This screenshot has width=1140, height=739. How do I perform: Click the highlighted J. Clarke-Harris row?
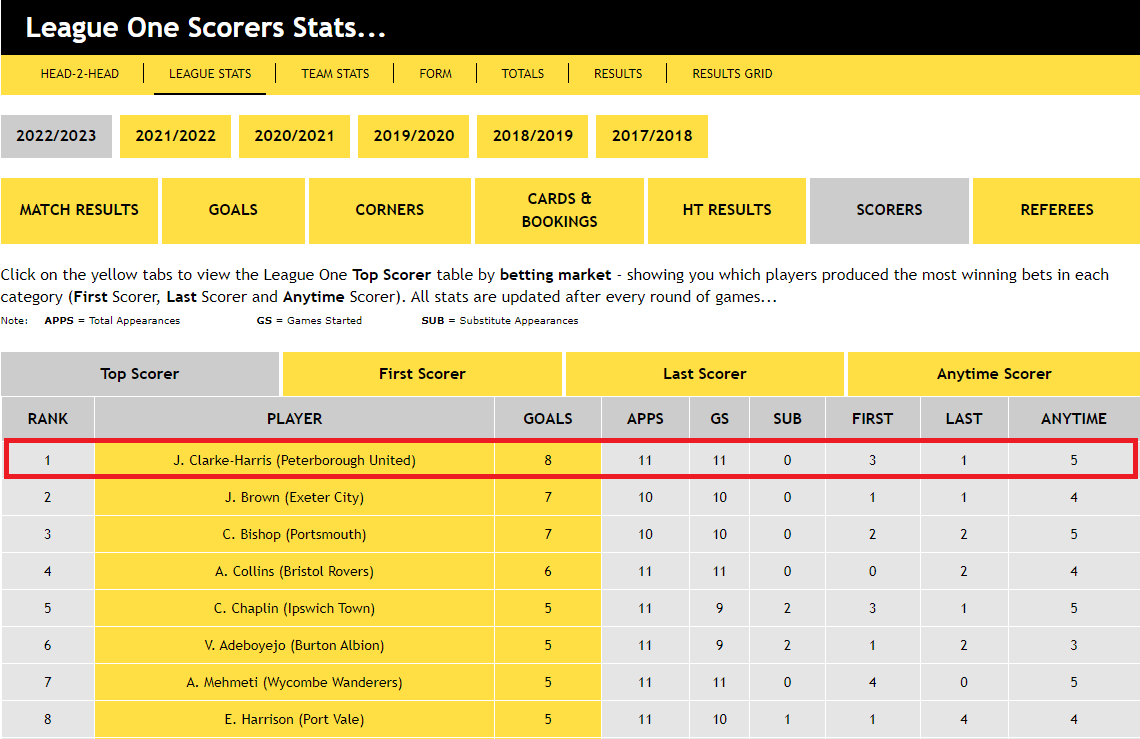[x=294, y=459]
